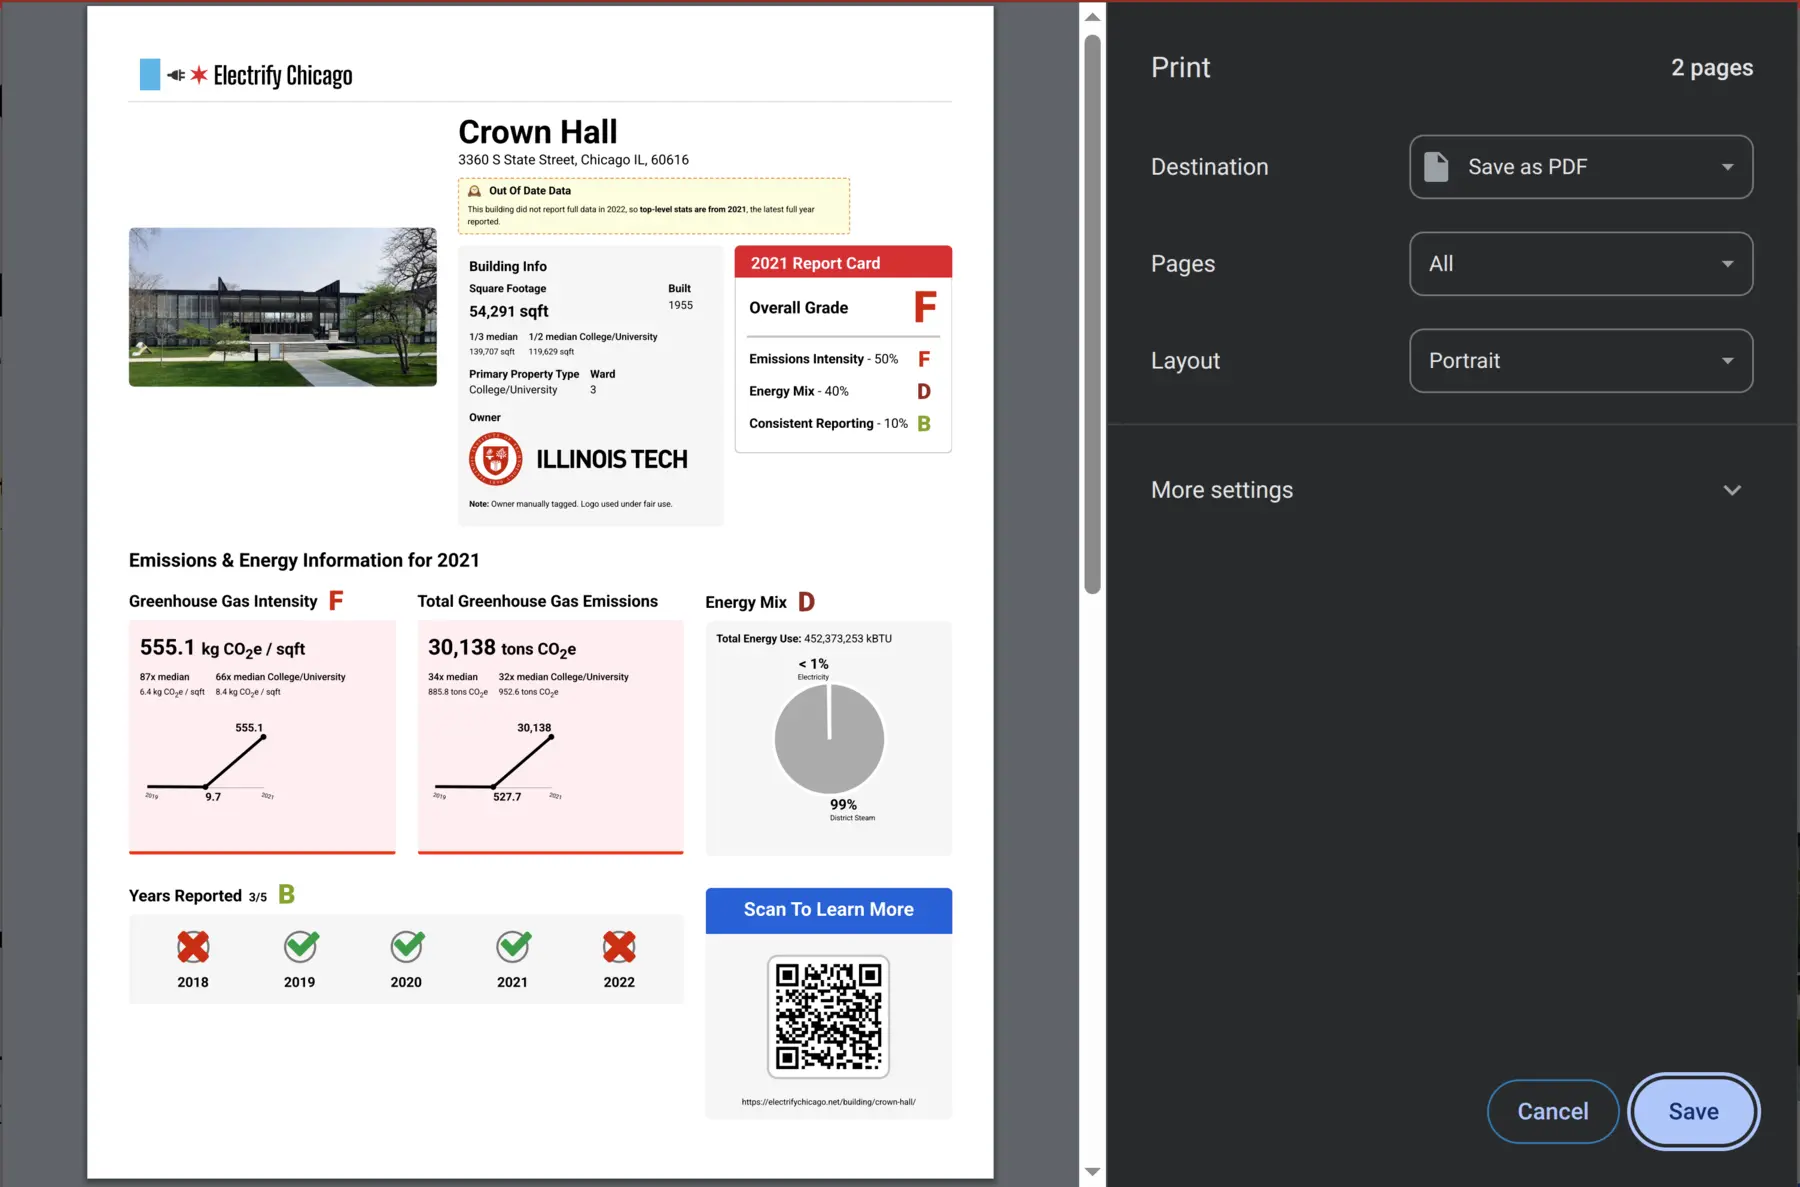Open the Layout dropdown set to Portrait
The image size is (1800, 1187).
coord(1580,361)
